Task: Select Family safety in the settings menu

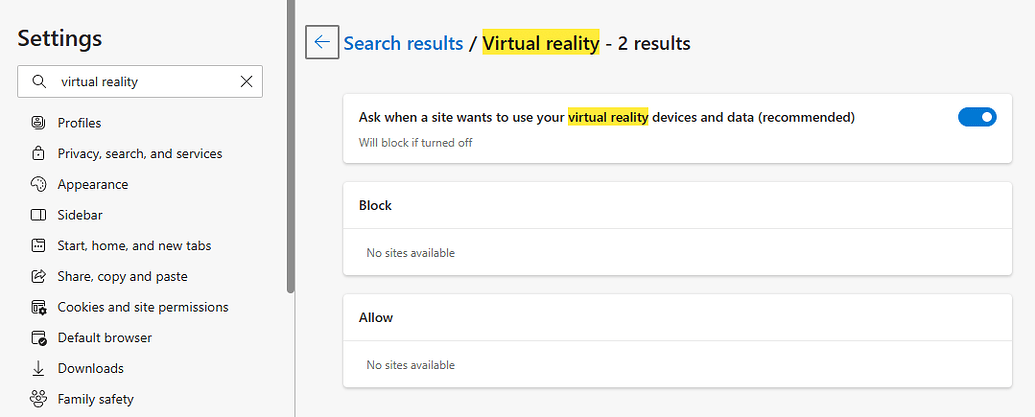Action: click(96, 399)
